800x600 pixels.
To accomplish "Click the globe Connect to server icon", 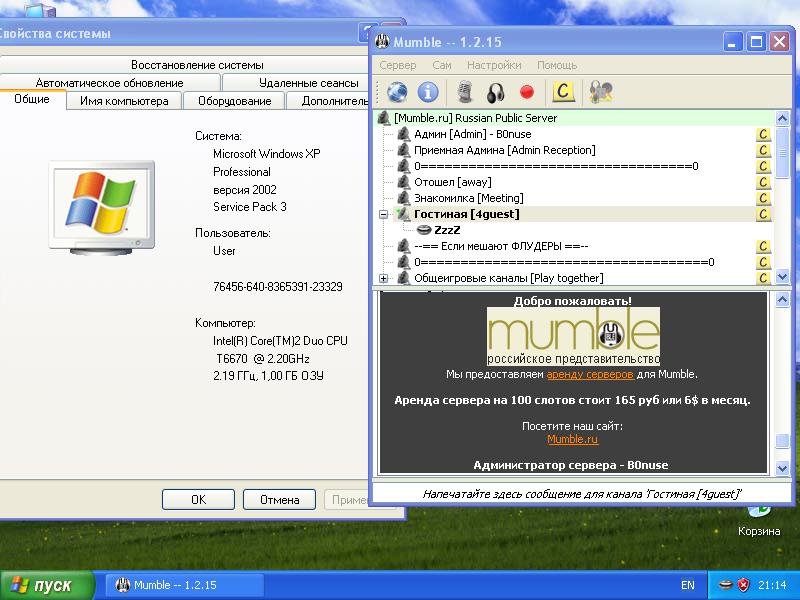I will coord(397,93).
